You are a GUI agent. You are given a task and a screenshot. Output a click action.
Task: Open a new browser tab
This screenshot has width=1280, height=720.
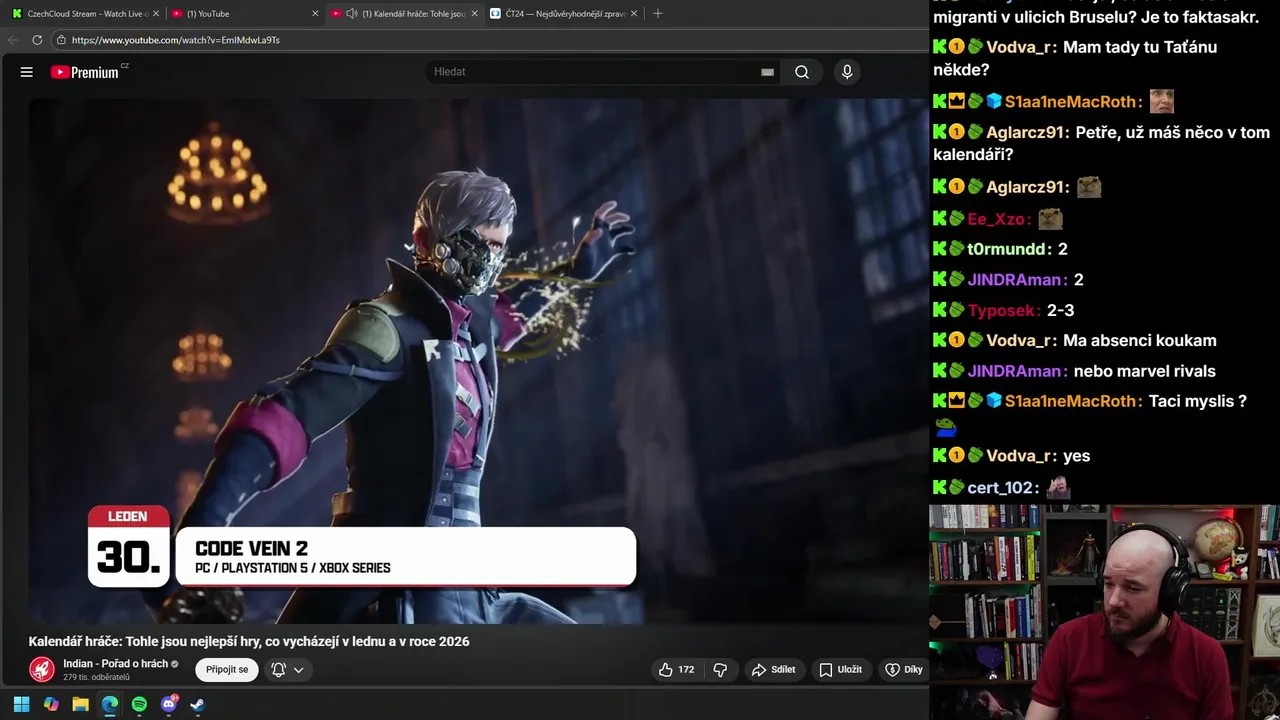click(x=657, y=14)
